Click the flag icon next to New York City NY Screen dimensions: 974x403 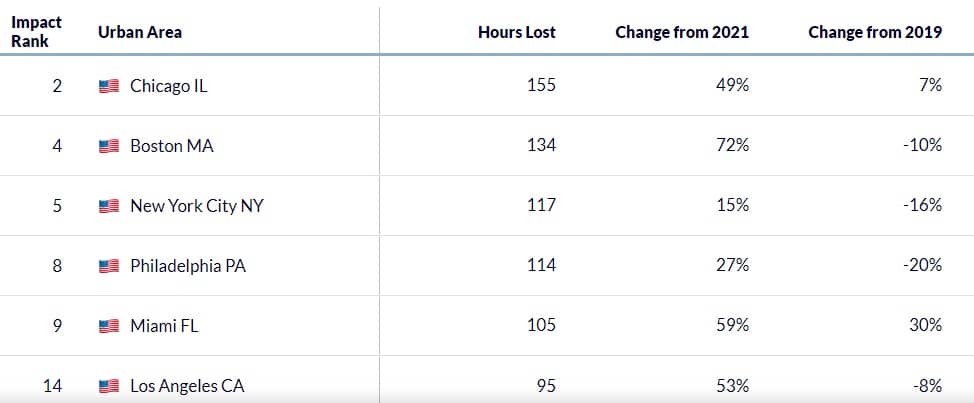(x=109, y=206)
